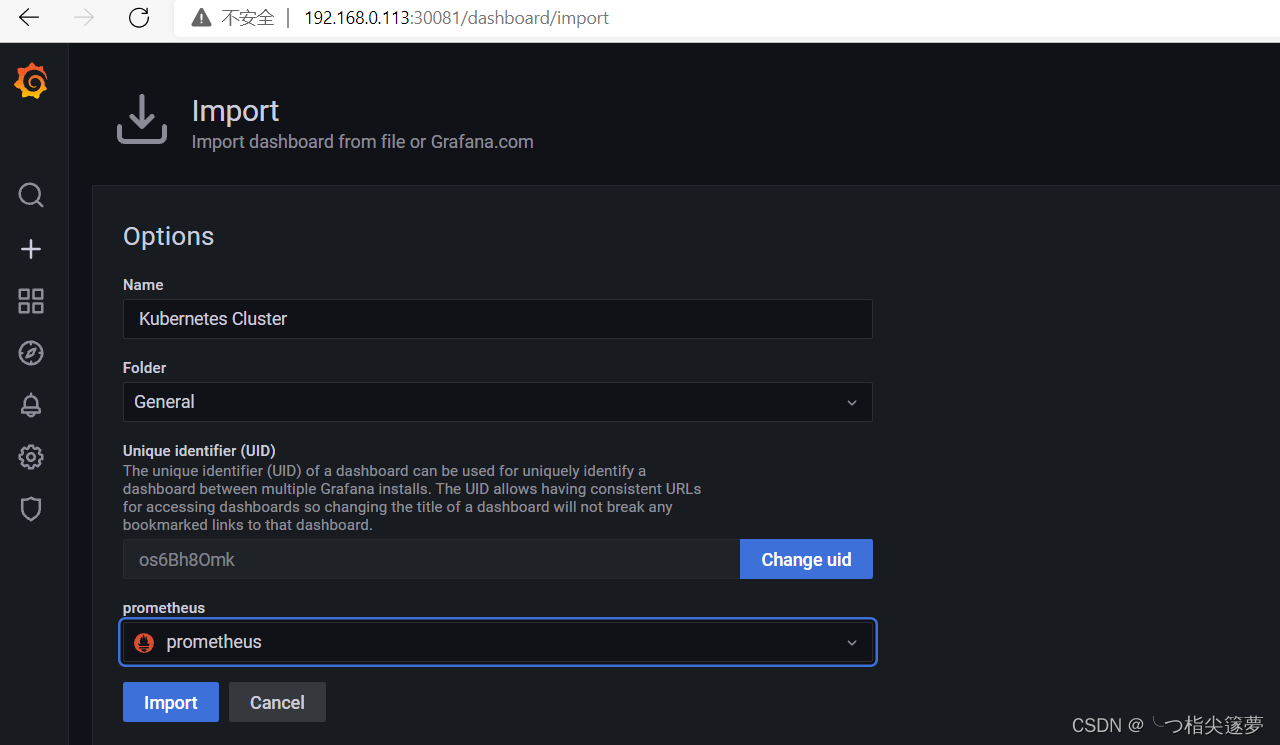
Task: Click the Import page title
Action: coord(235,111)
